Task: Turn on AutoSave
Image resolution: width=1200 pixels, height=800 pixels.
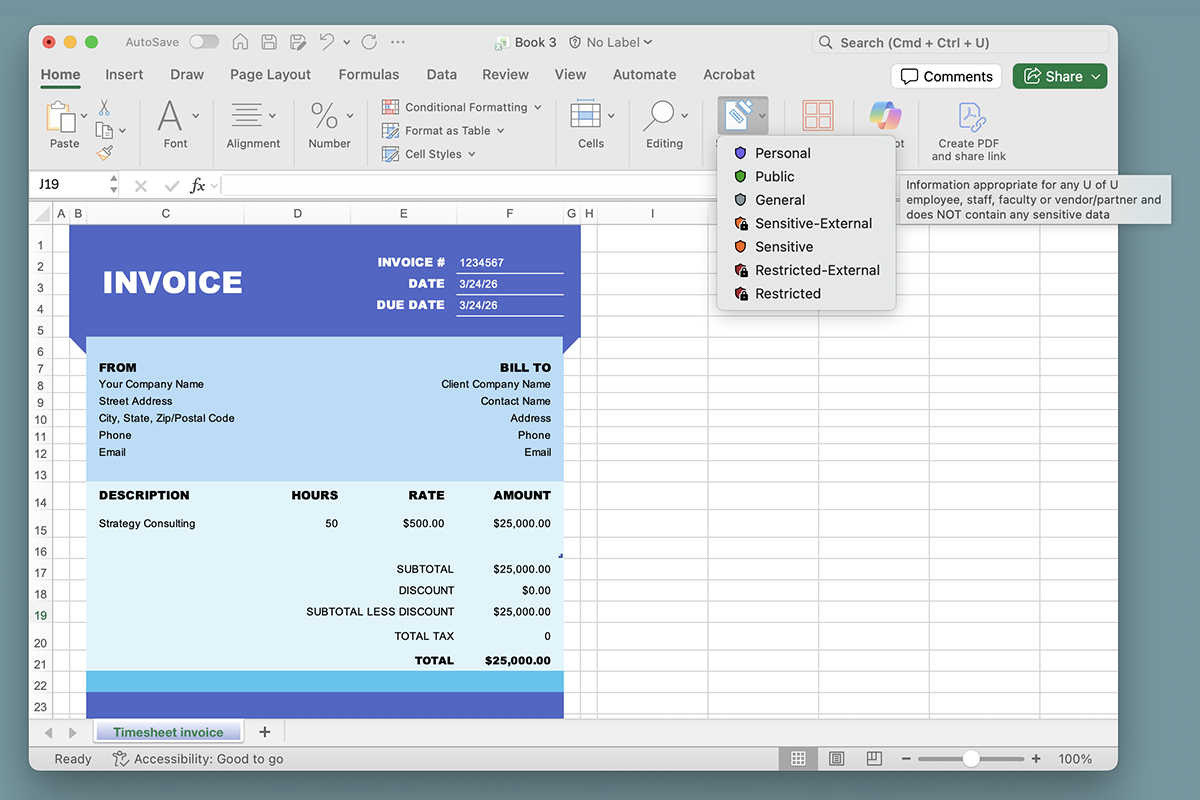Action: click(x=203, y=42)
